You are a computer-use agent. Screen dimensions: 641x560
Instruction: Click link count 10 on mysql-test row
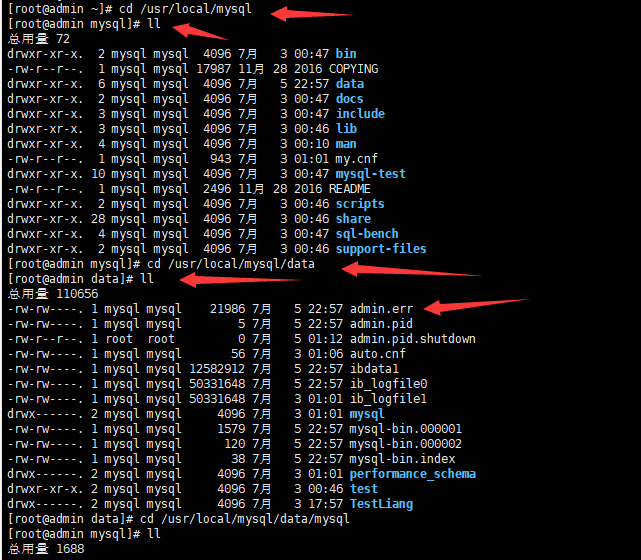tap(98, 174)
